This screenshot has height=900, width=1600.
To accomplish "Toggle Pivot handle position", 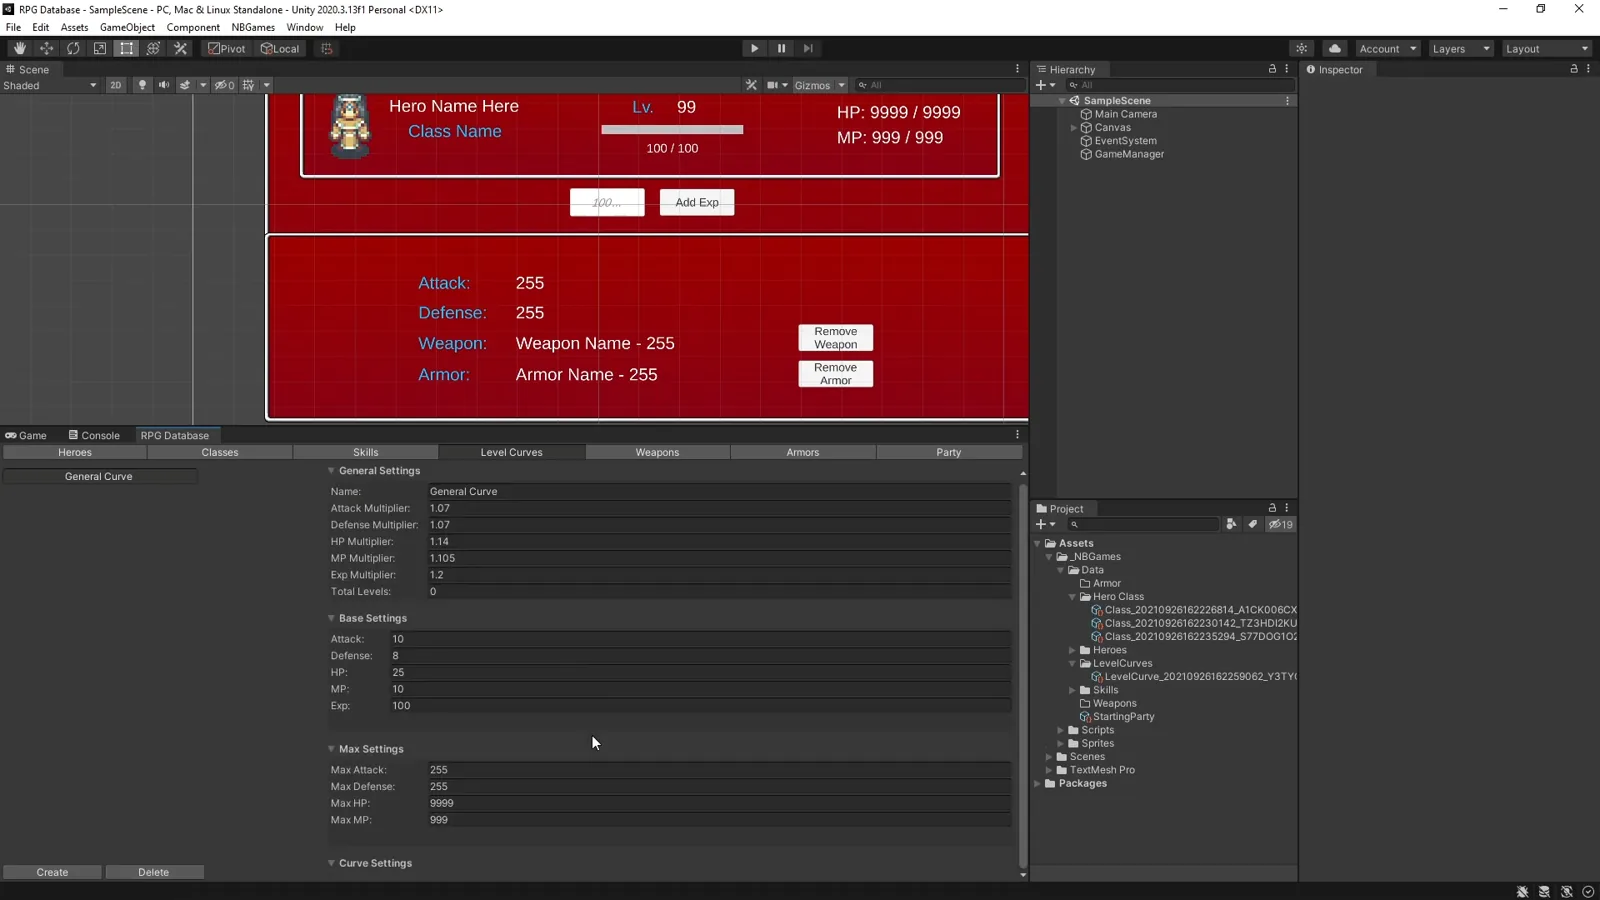I will click(x=227, y=48).
